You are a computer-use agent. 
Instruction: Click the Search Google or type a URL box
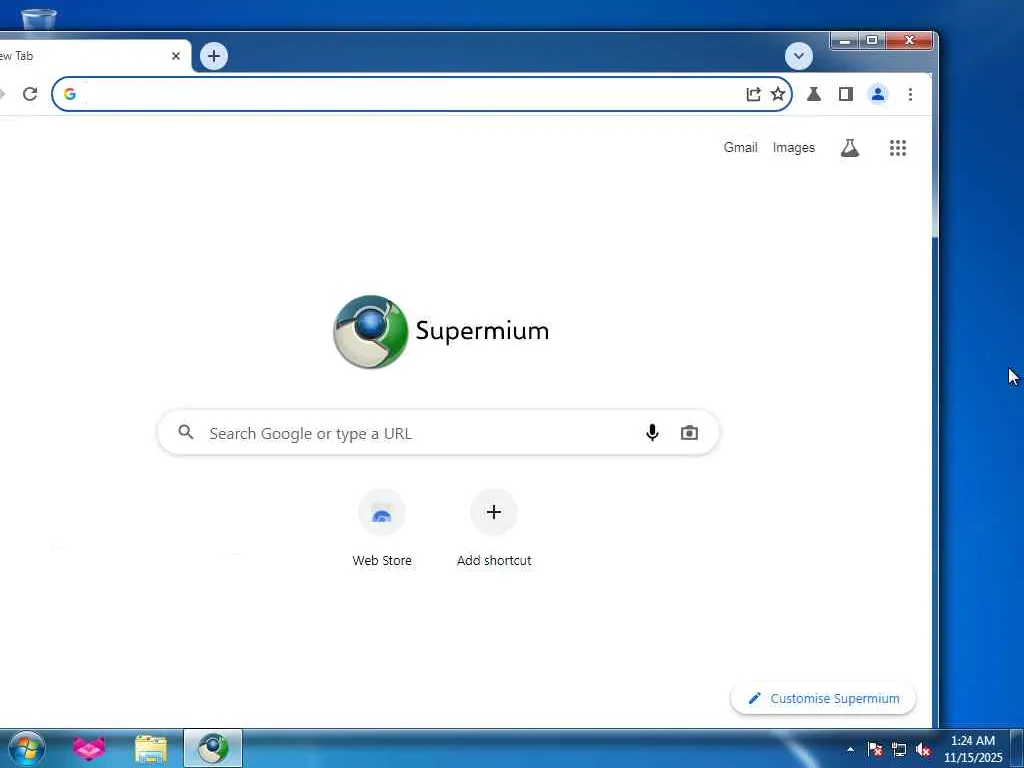coord(438,432)
